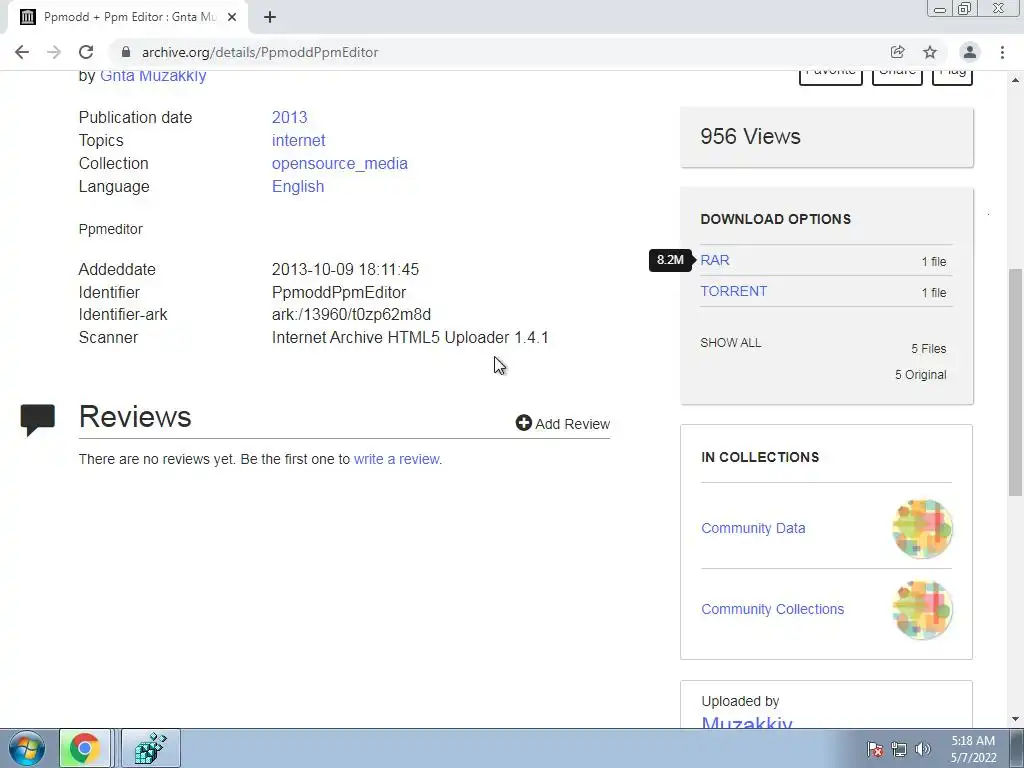Image resolution: width=1024 pixels, height=768 pixels.
Task: Click the Flag button
Action: (x=952, y=76)
